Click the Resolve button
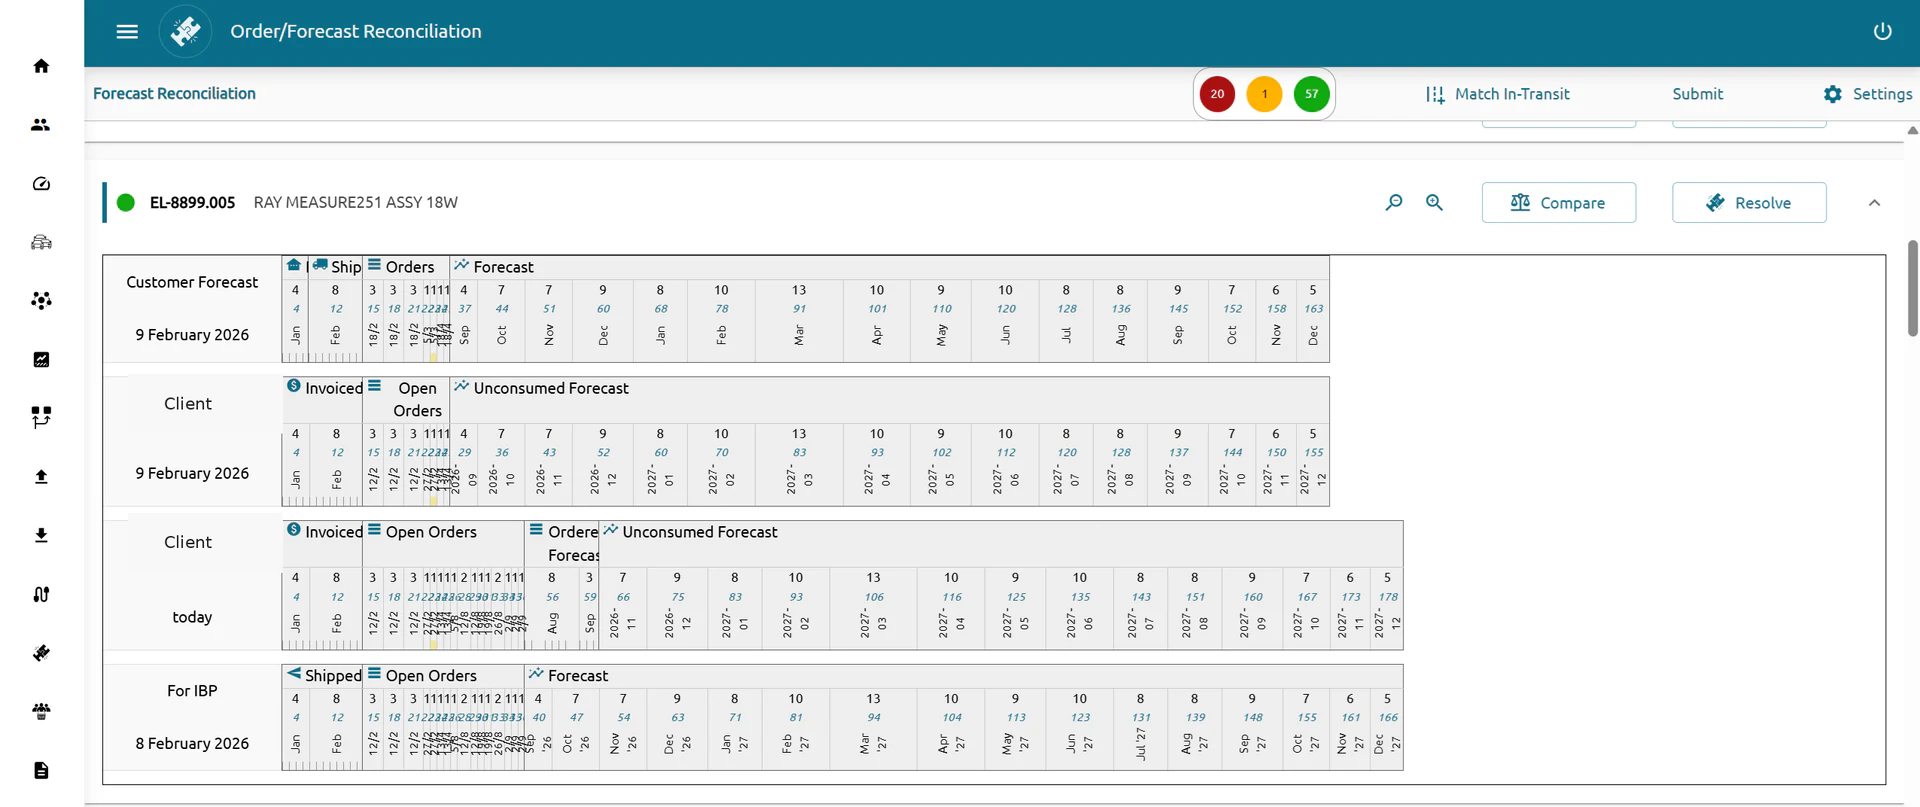This screenshot has height=807, width=1920. pos(1749,203)
